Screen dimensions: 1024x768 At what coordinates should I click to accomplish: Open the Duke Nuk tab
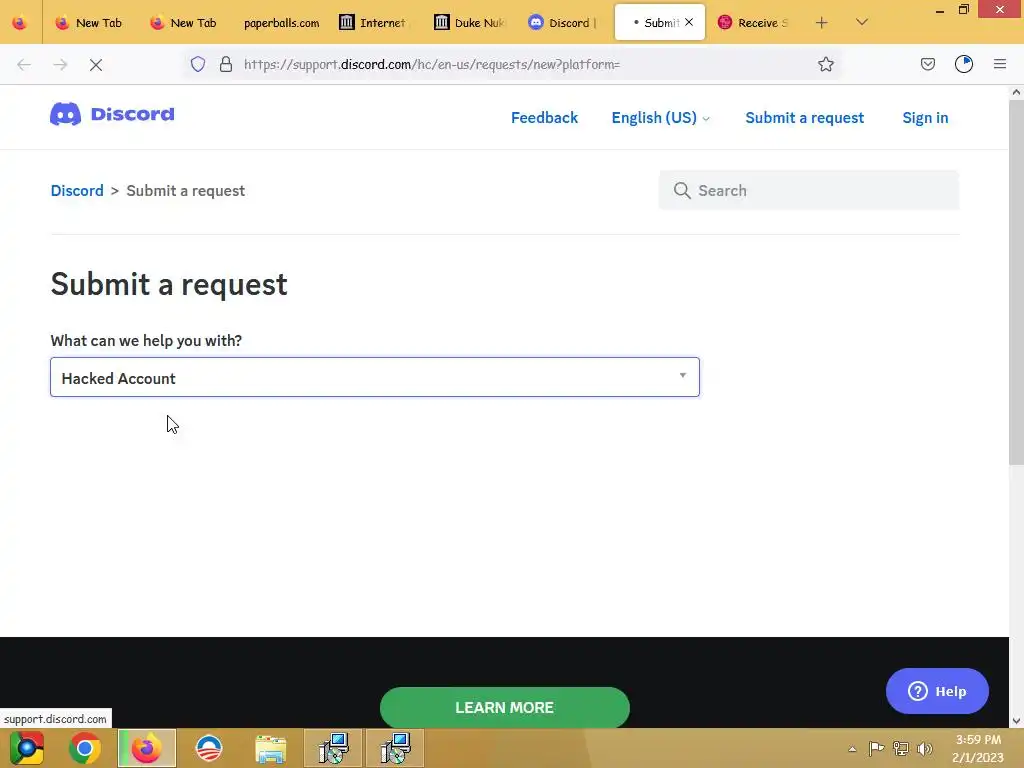pos(468,23)
